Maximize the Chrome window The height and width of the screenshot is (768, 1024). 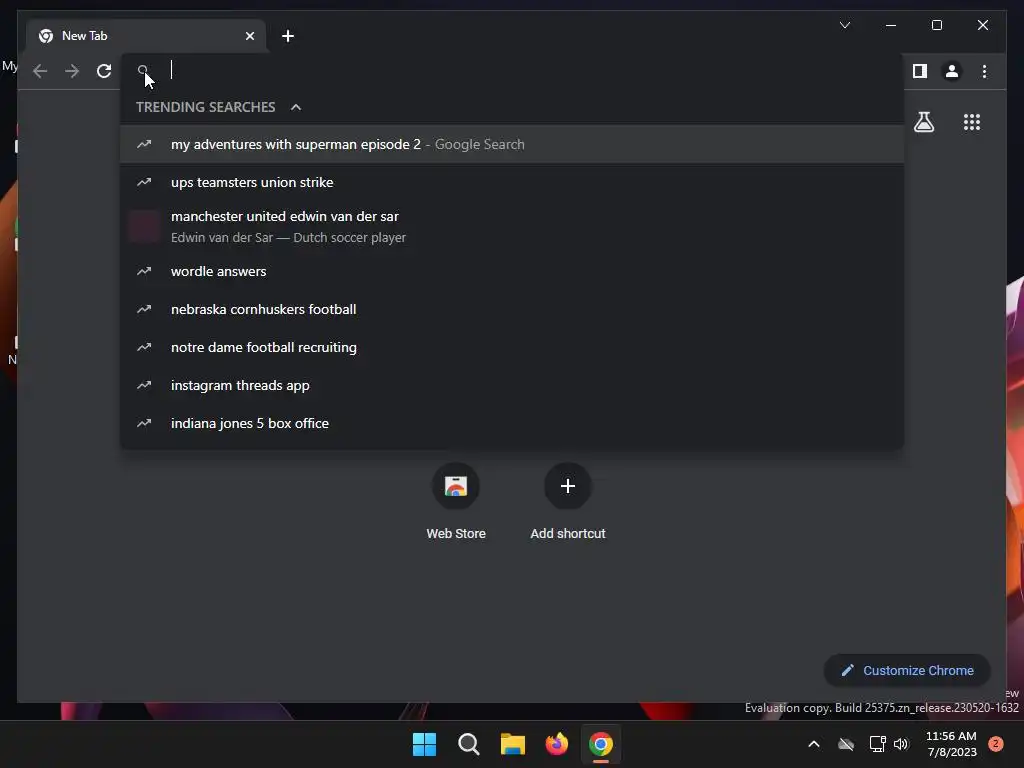pos(936,25)
